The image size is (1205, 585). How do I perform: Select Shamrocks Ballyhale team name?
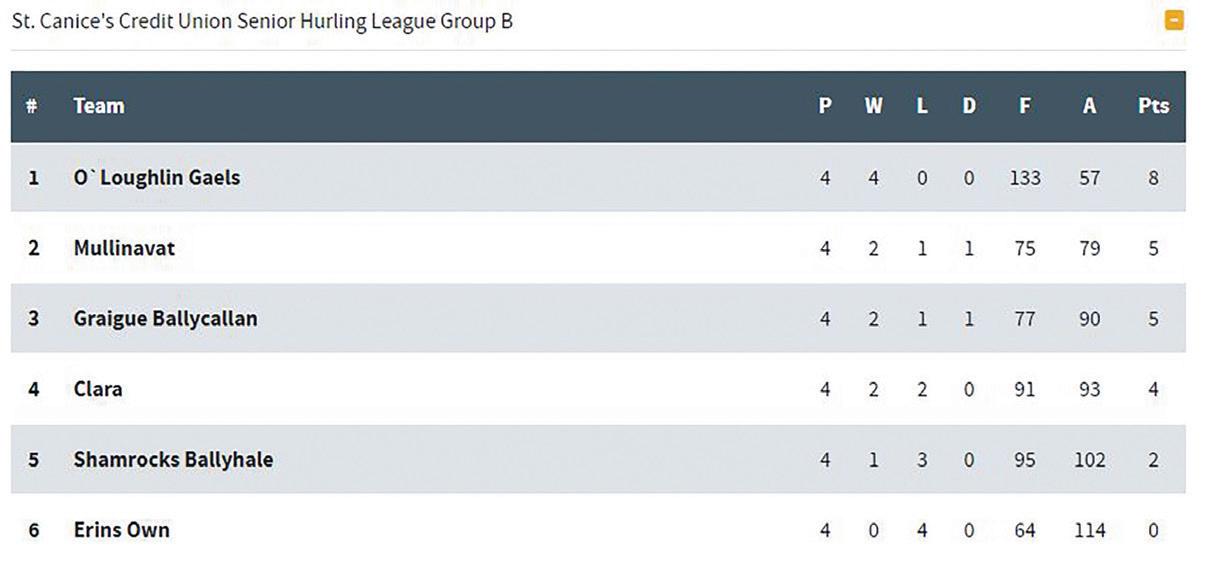click(173, 460)
